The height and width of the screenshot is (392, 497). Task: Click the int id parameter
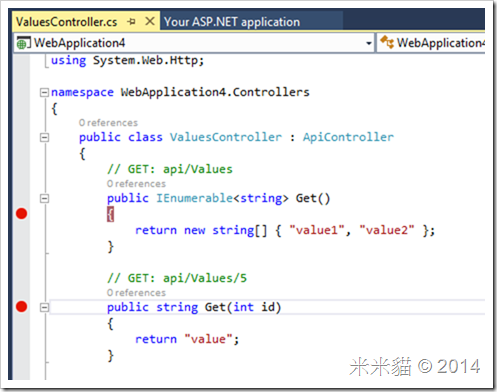(253, 307)
